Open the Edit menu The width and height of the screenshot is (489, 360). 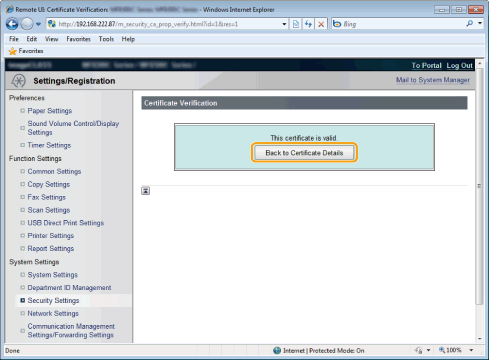pos(32,39)
